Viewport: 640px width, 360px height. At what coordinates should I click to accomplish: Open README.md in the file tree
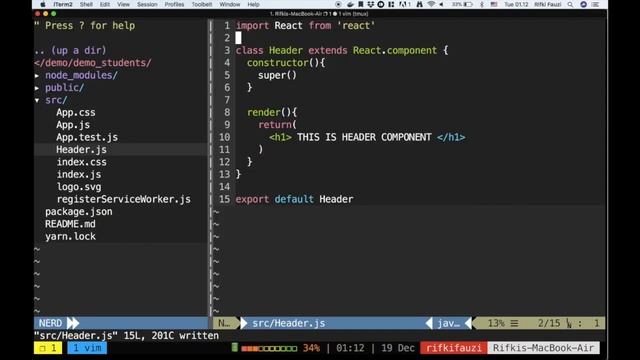tap(70, 224)
